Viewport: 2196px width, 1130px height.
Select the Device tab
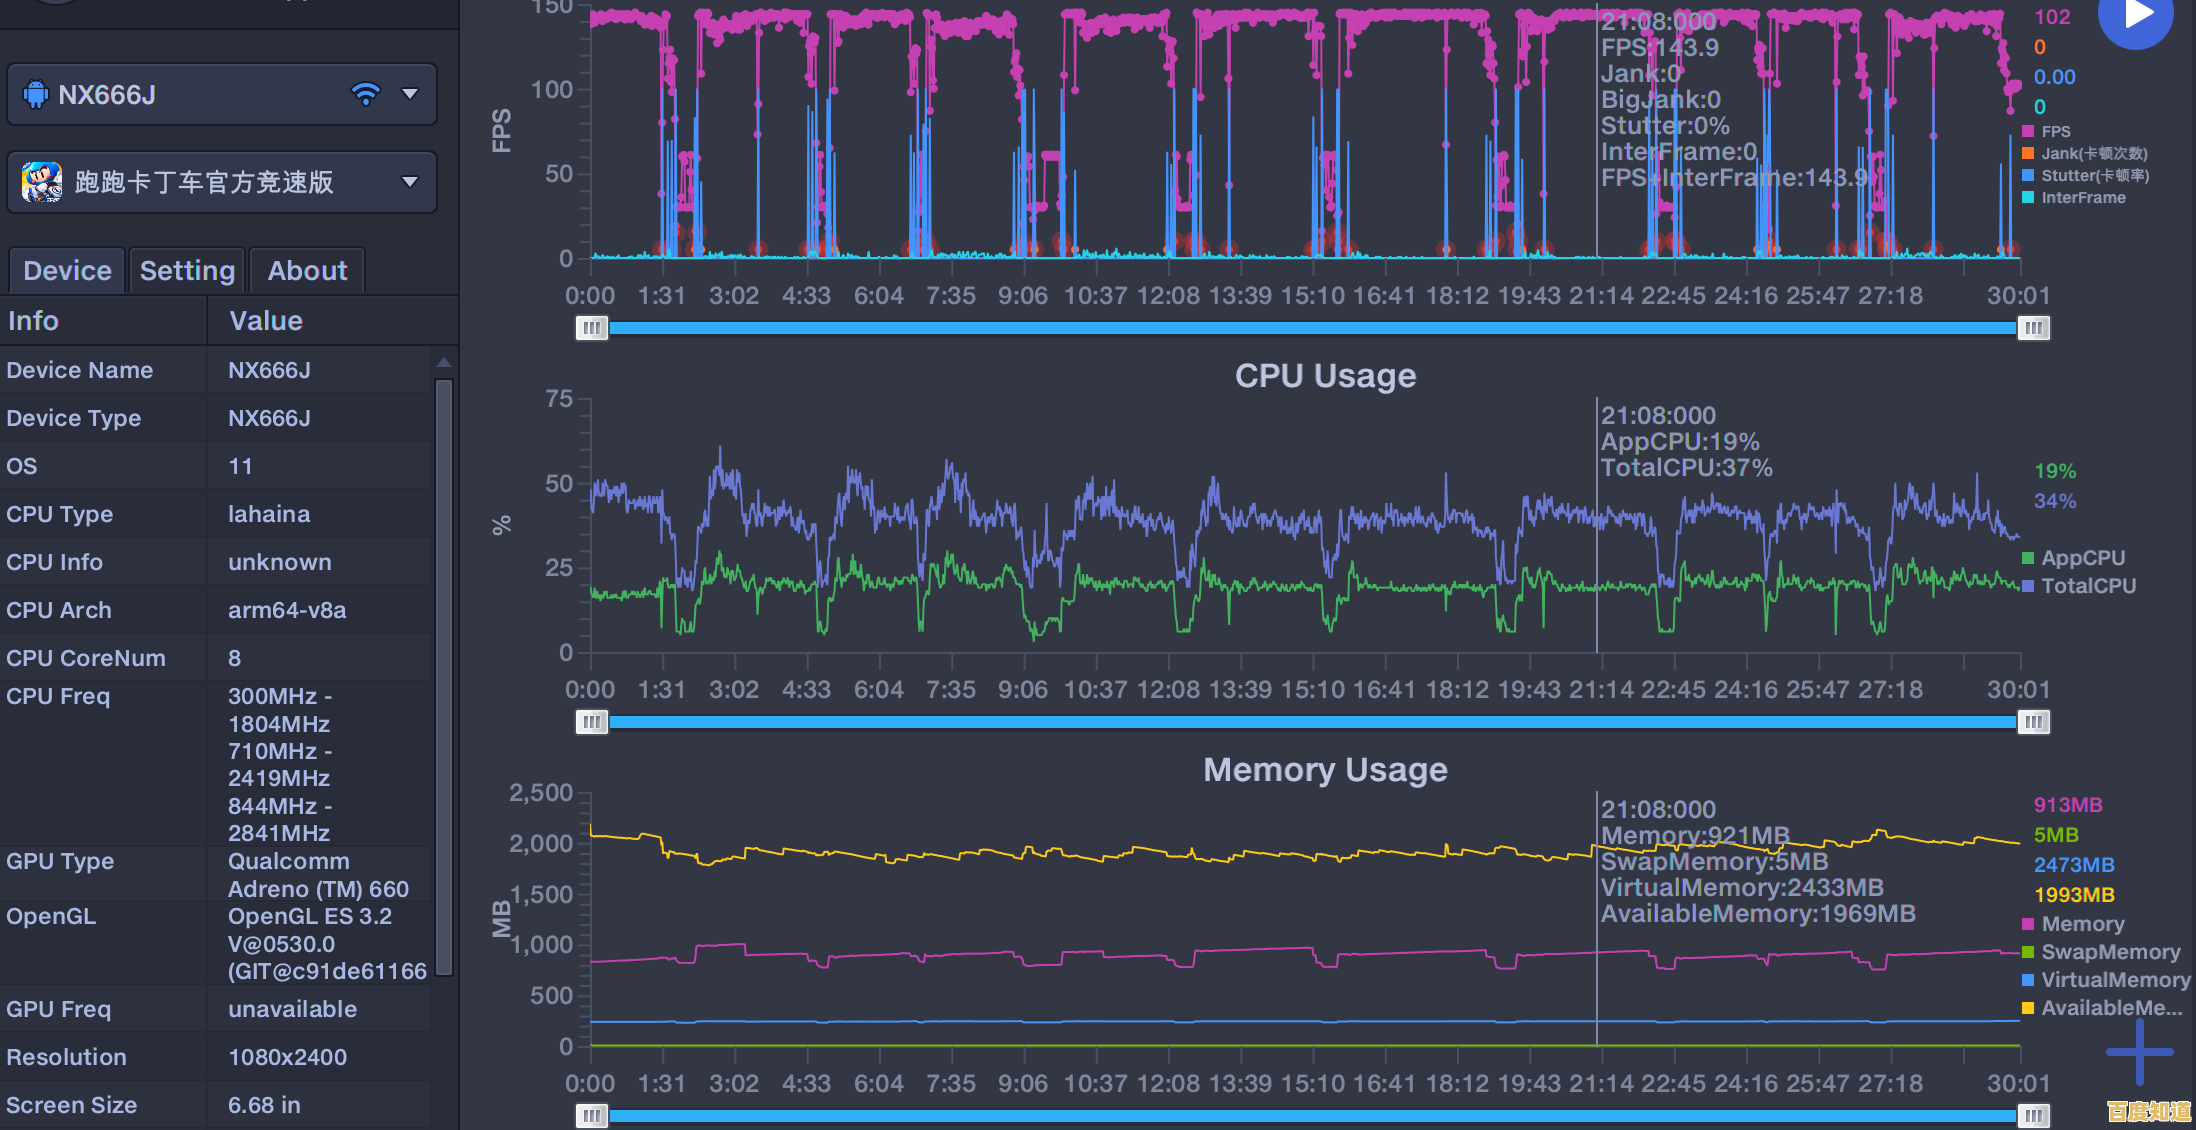[67, 271]
